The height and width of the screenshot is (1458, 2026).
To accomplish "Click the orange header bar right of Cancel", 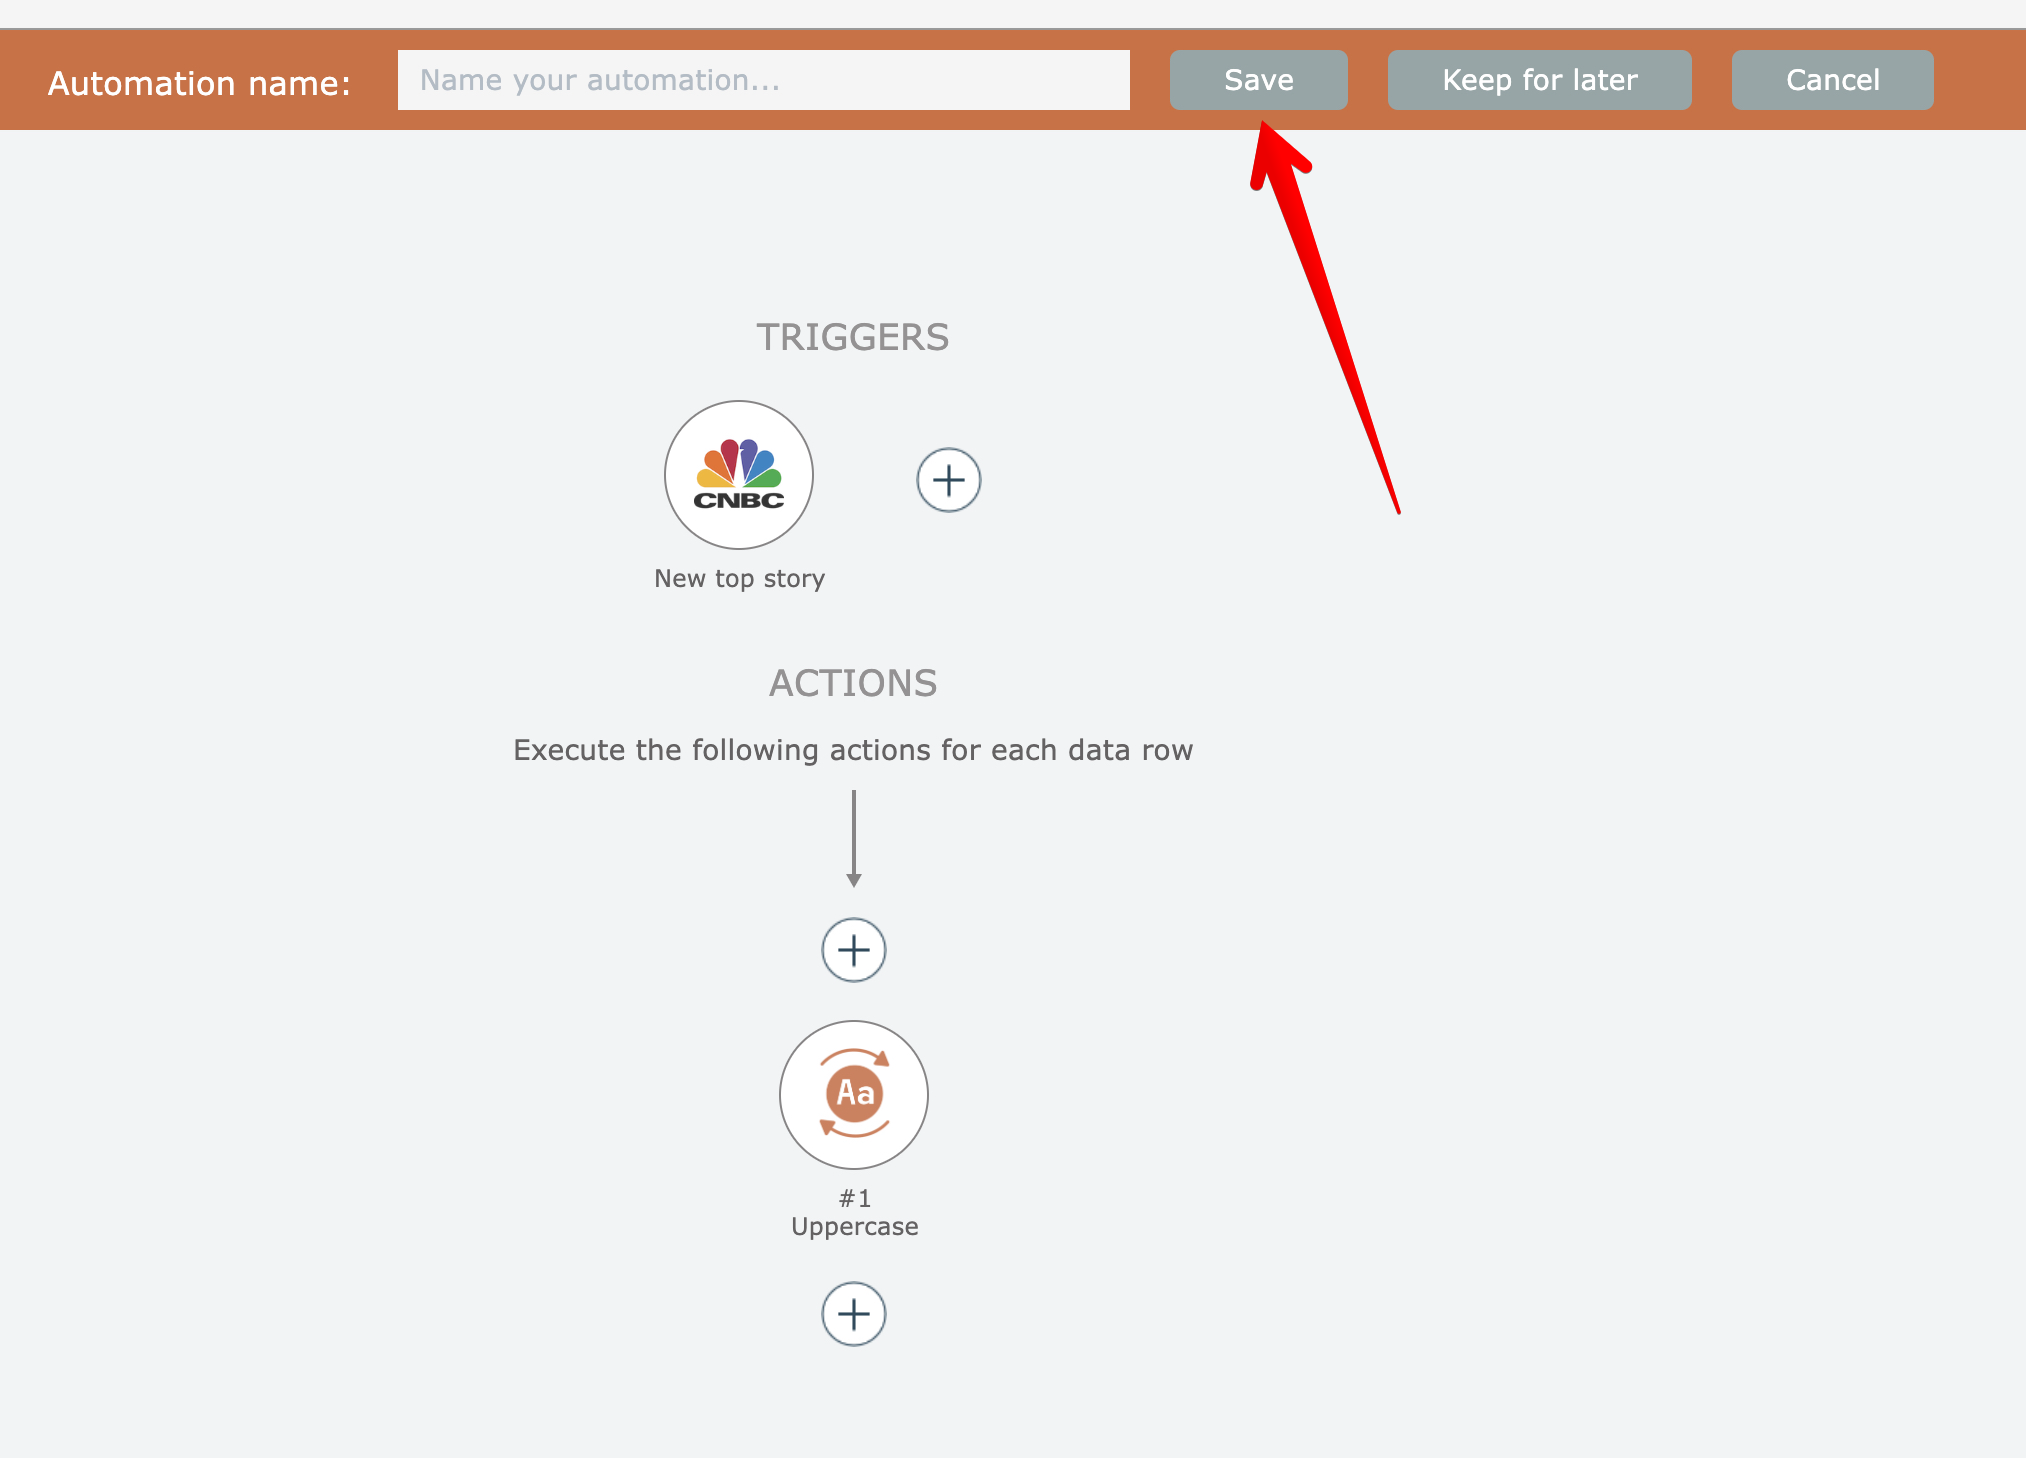I will 1980,80.
